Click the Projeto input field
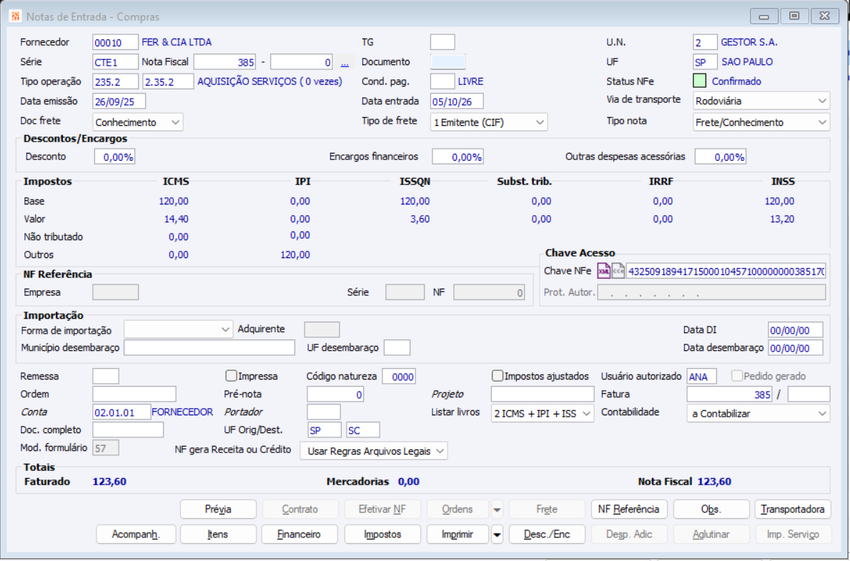This screenshot has height=561, width=850. [543, 394]
